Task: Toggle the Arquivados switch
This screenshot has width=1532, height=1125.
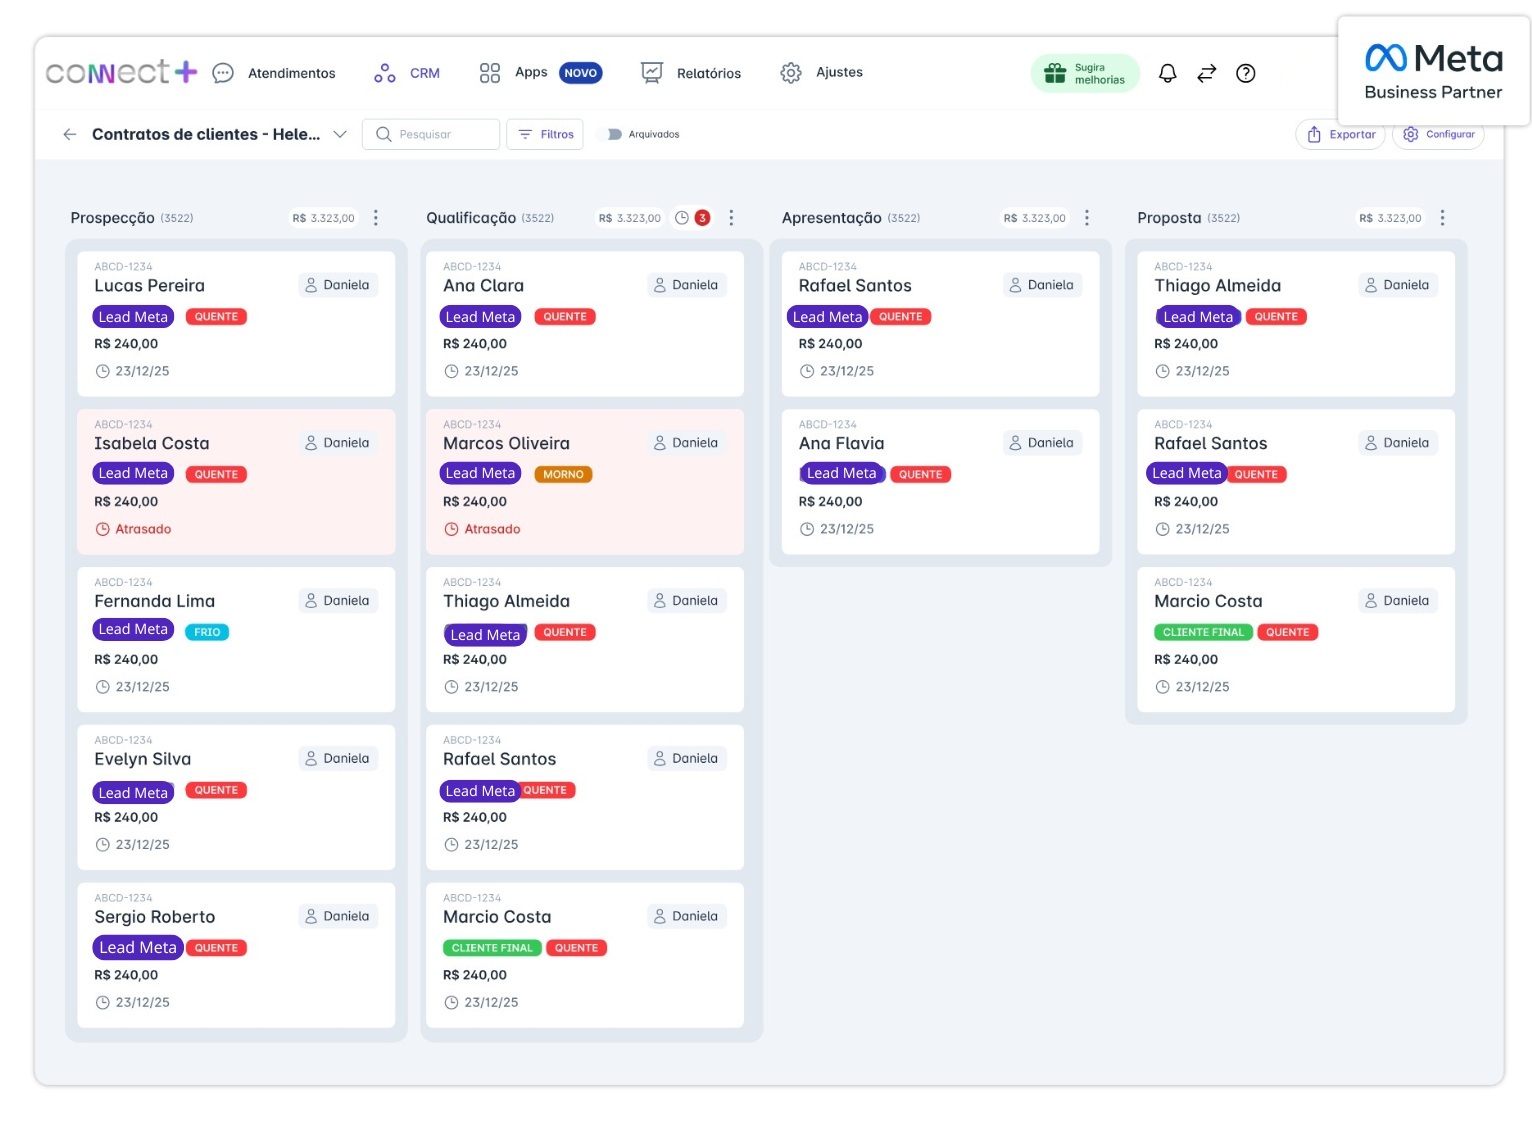Action: (x=614, y=134)
